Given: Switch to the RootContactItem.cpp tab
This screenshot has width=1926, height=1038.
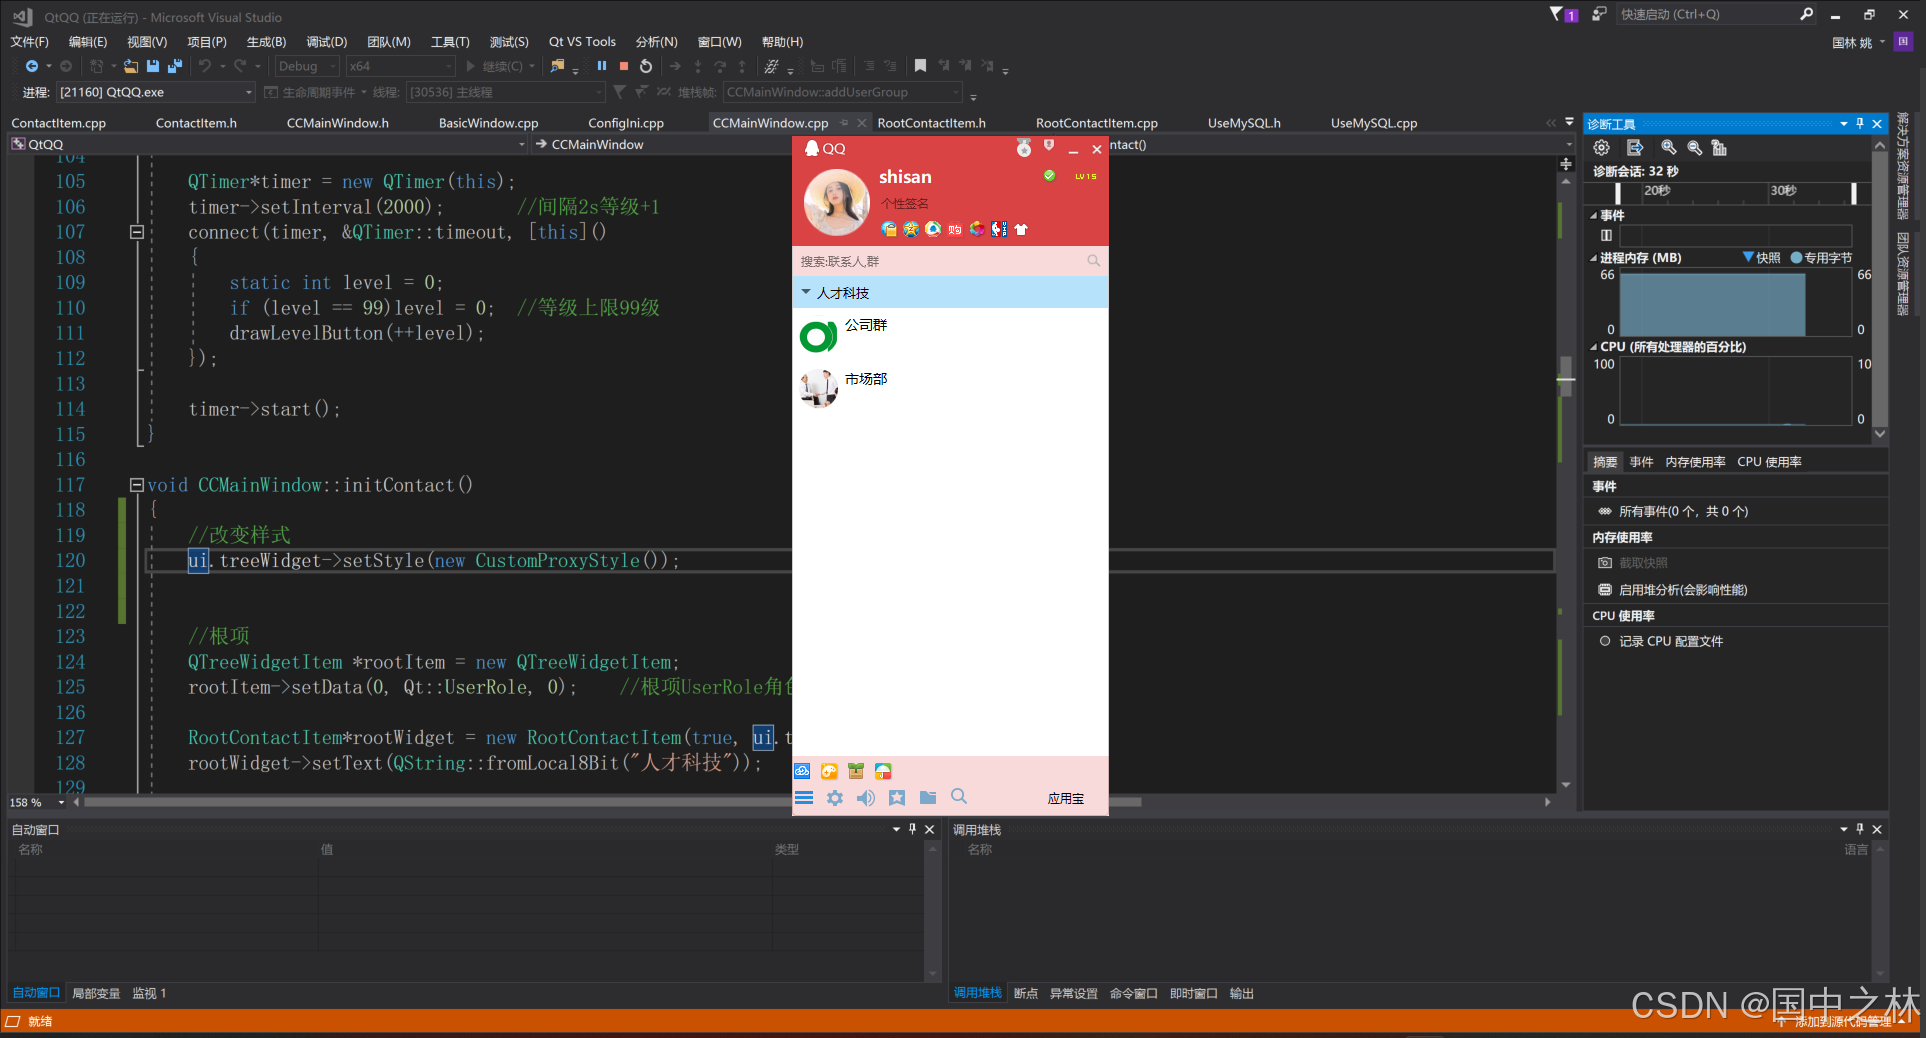Looking at the screenshot, I should point(1096,123).
